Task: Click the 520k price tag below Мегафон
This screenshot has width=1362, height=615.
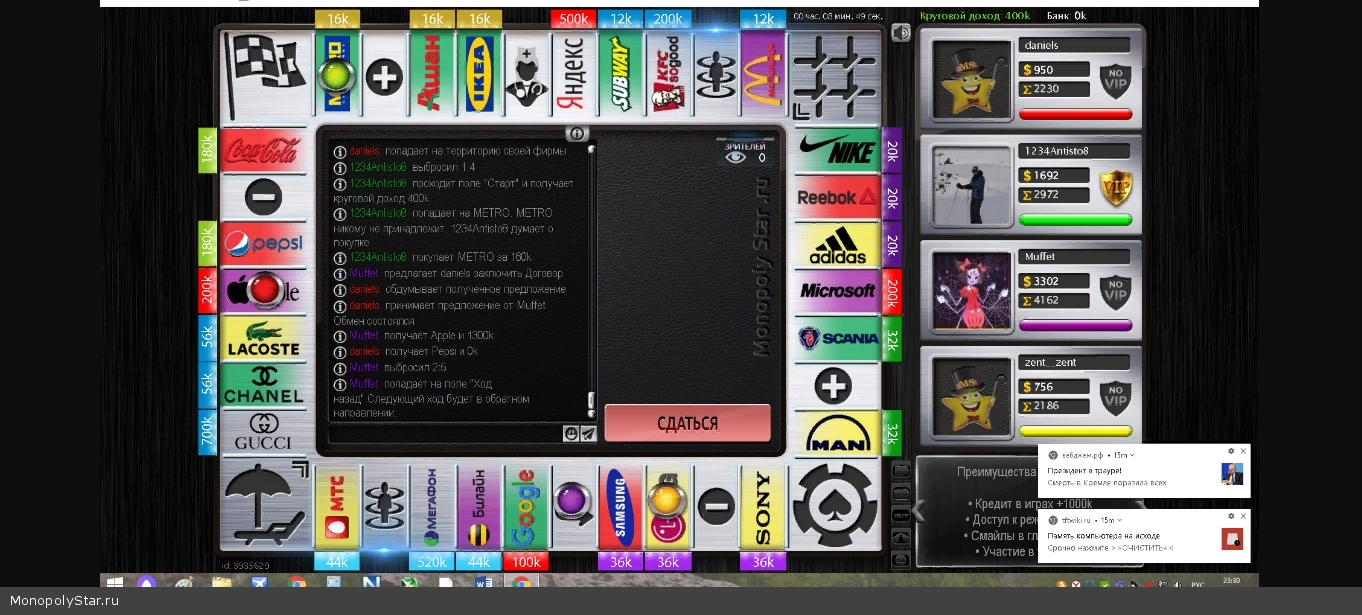Action: point(431,562)
